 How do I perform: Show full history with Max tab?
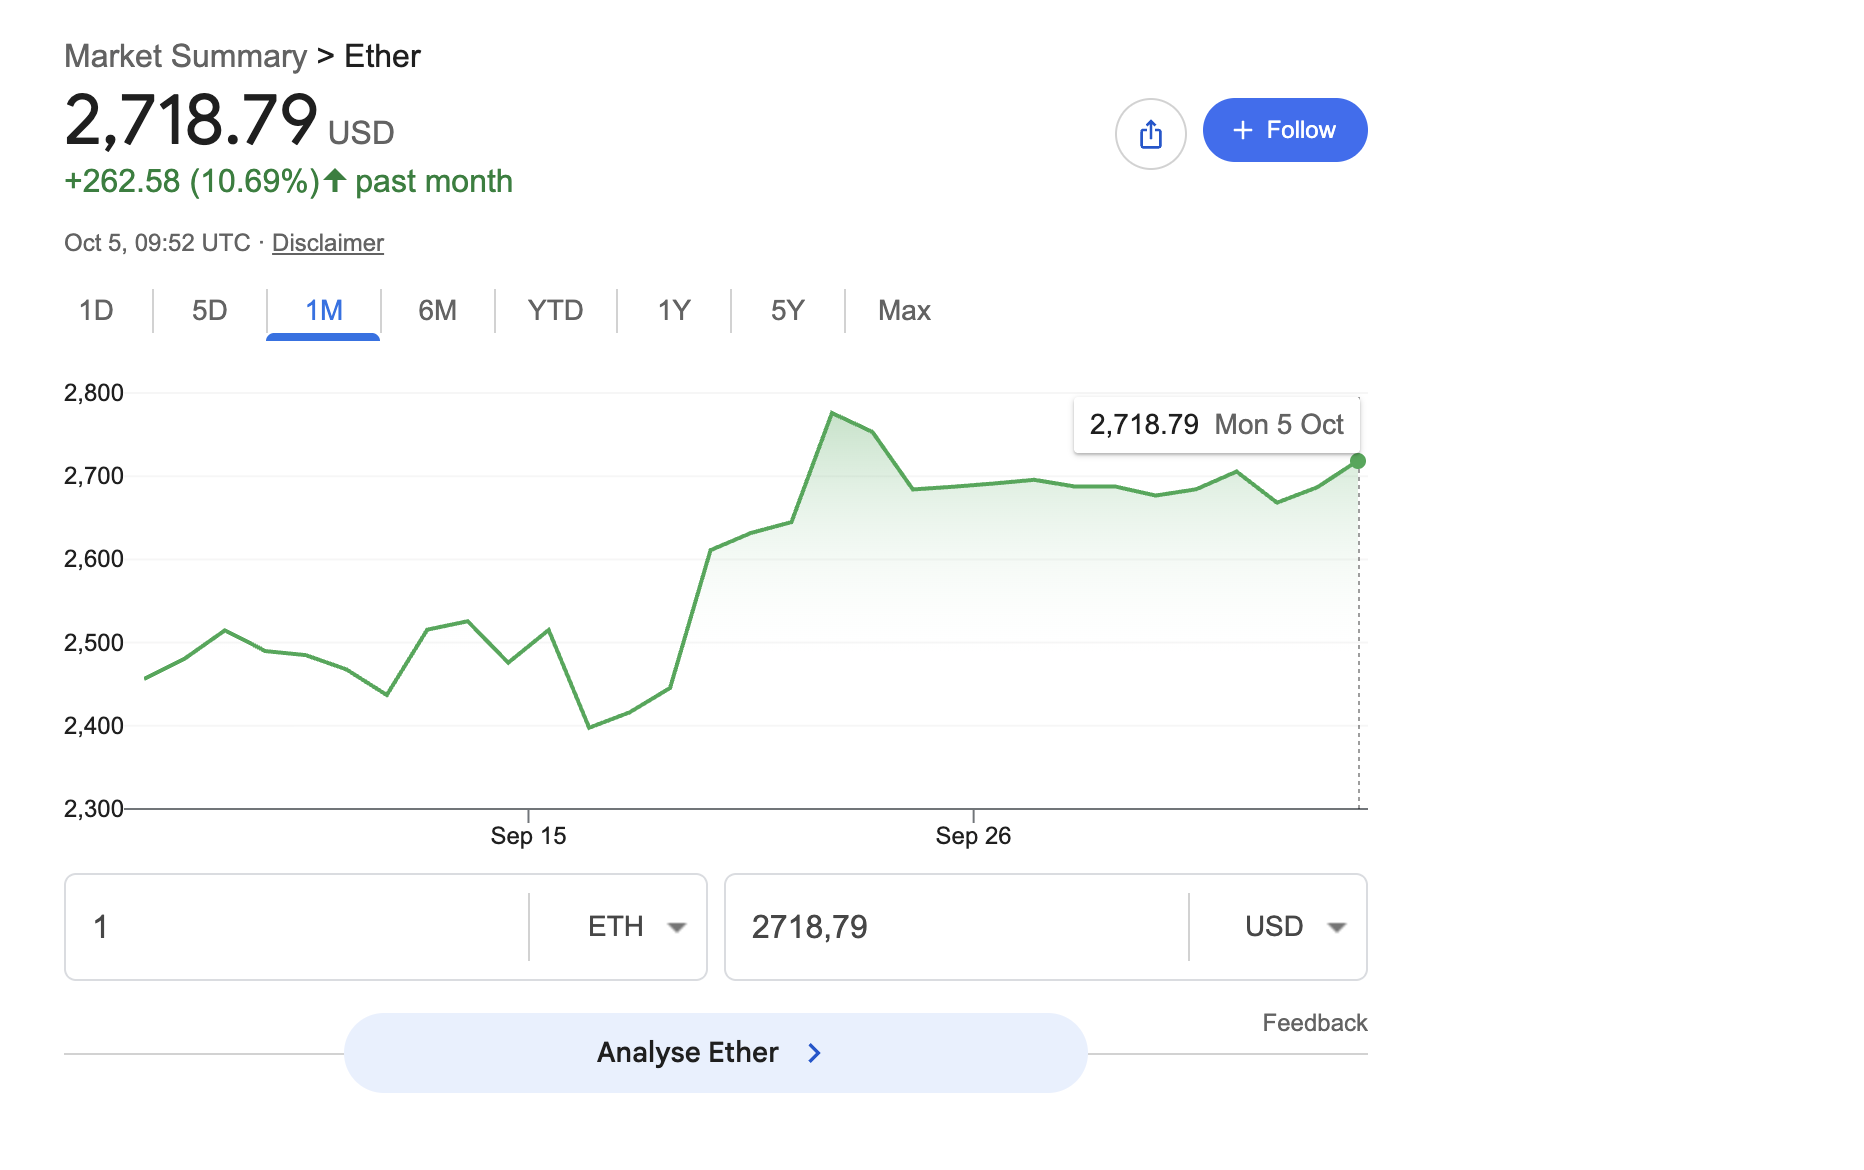tap(904, 310)
